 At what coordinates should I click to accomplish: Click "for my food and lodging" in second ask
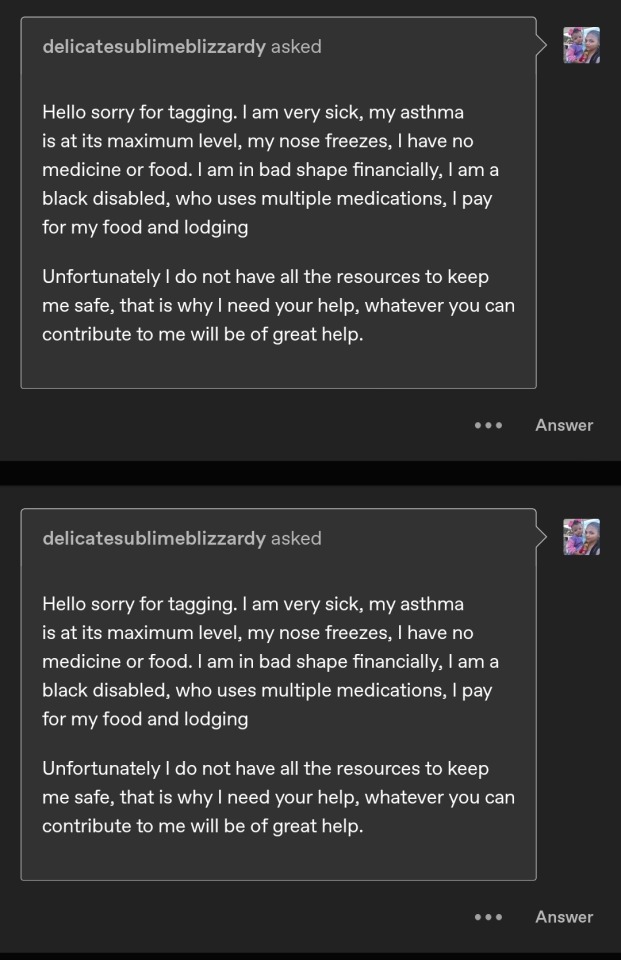[x=145, y=719]
